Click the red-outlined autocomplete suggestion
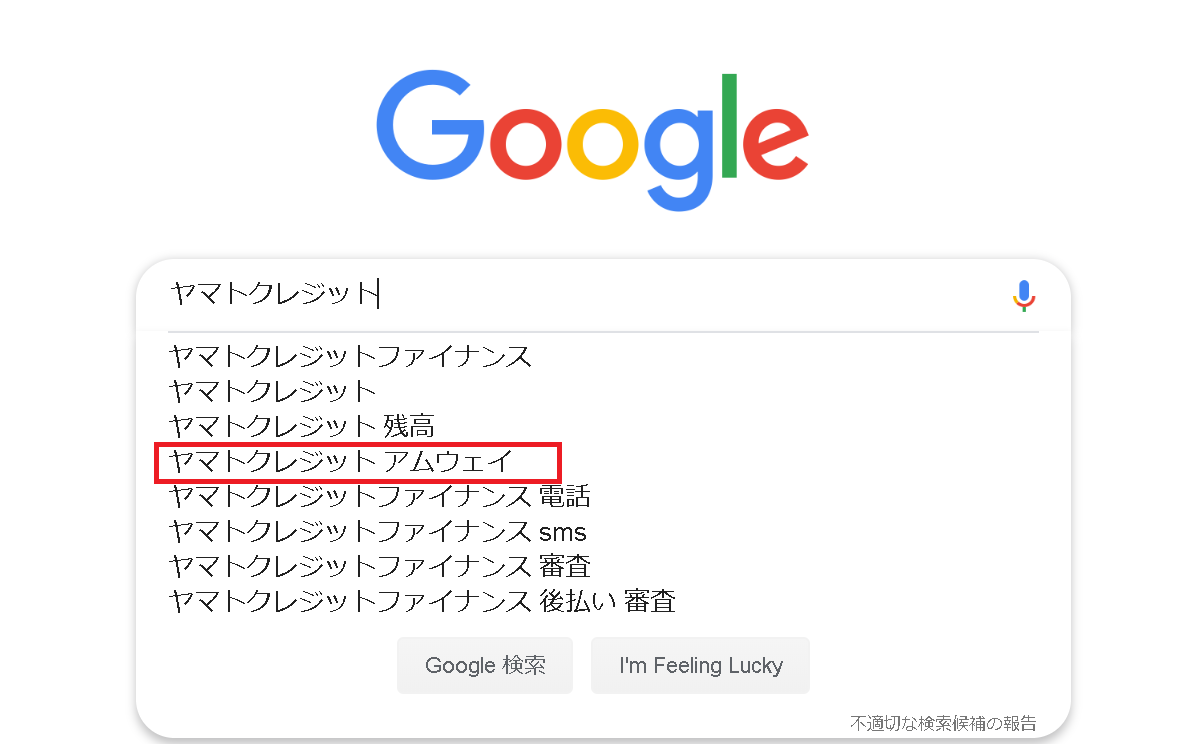The width and height of the screenshot is (1200, 744). (341, 461)
